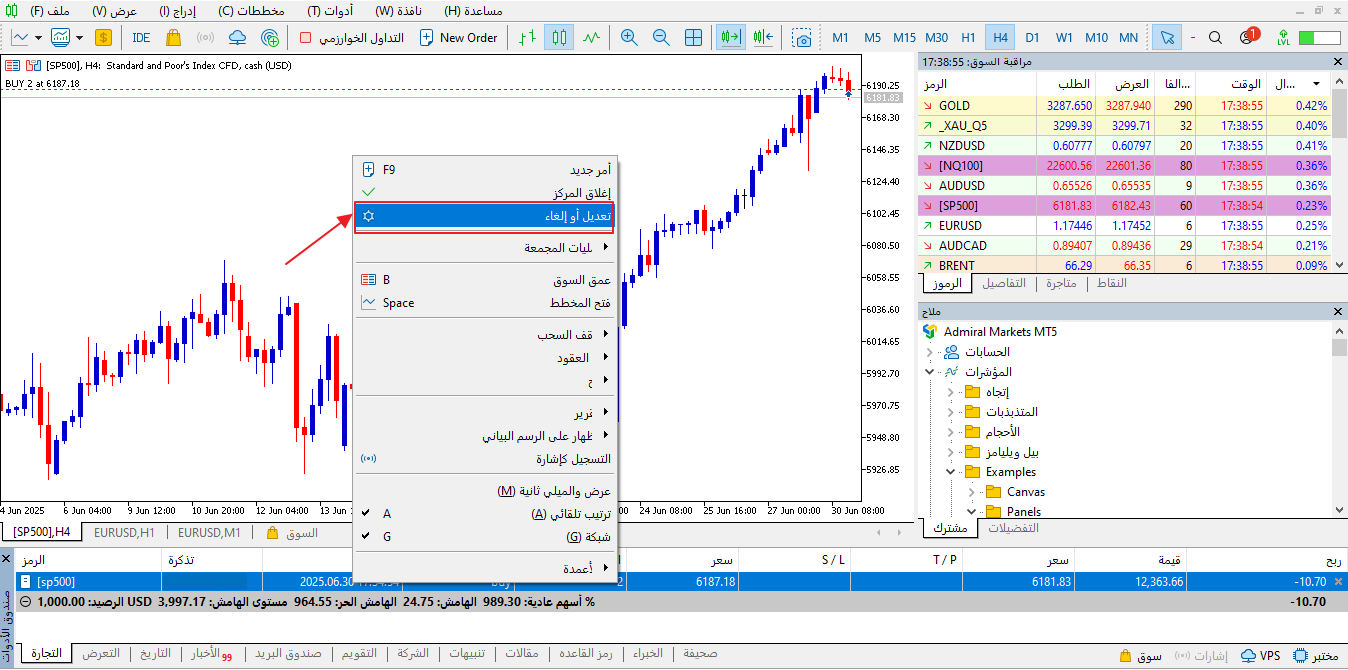Open the account profile icon with notification
Viewport: 1348px width, 670px height.
(1249, 37)
